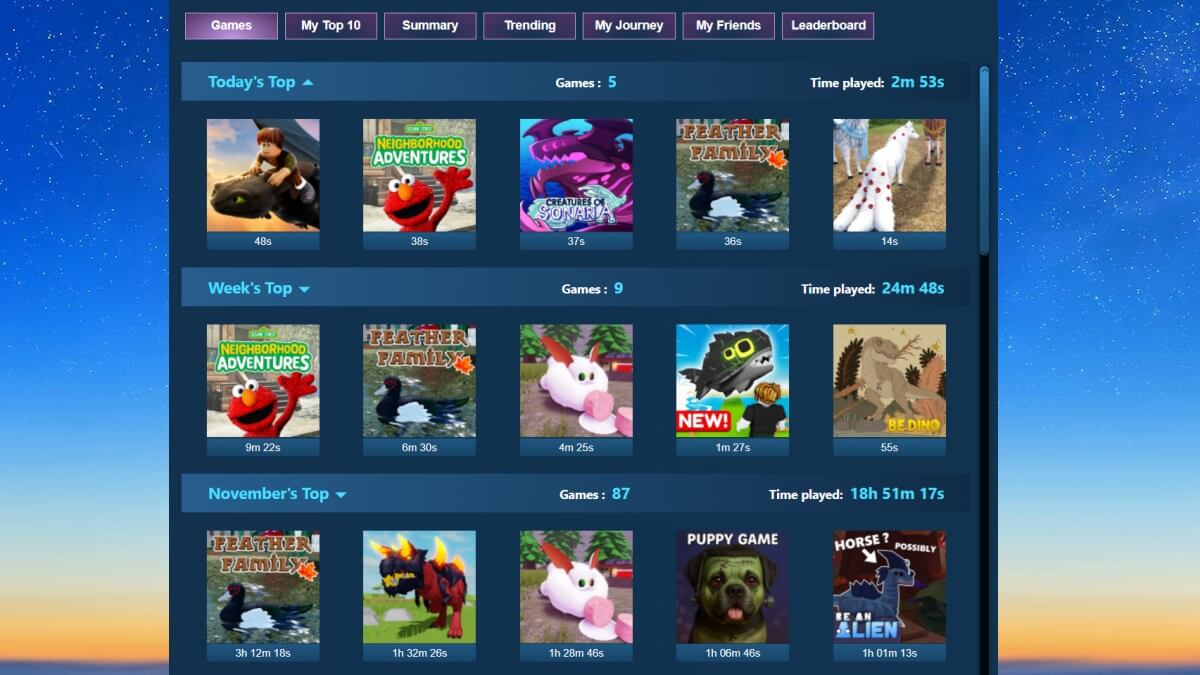Open the Trending tab

click(530, 26)
